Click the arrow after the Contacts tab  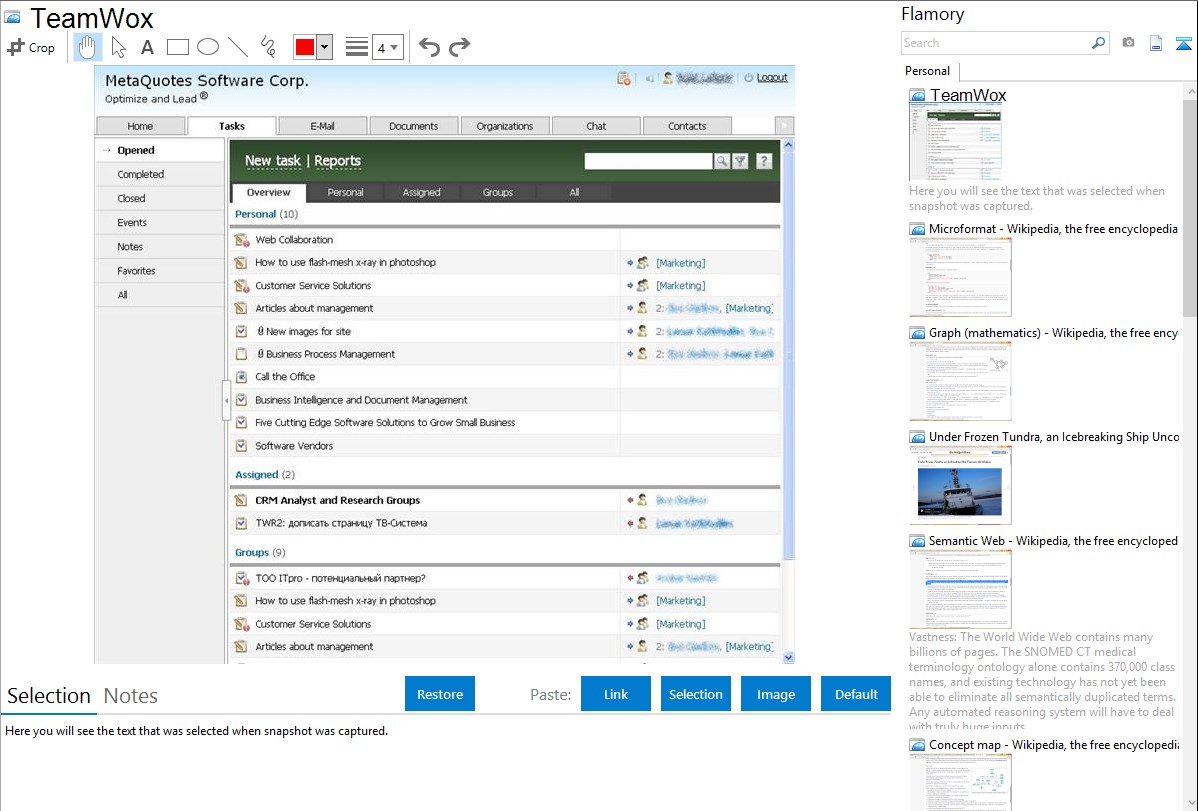784,126
